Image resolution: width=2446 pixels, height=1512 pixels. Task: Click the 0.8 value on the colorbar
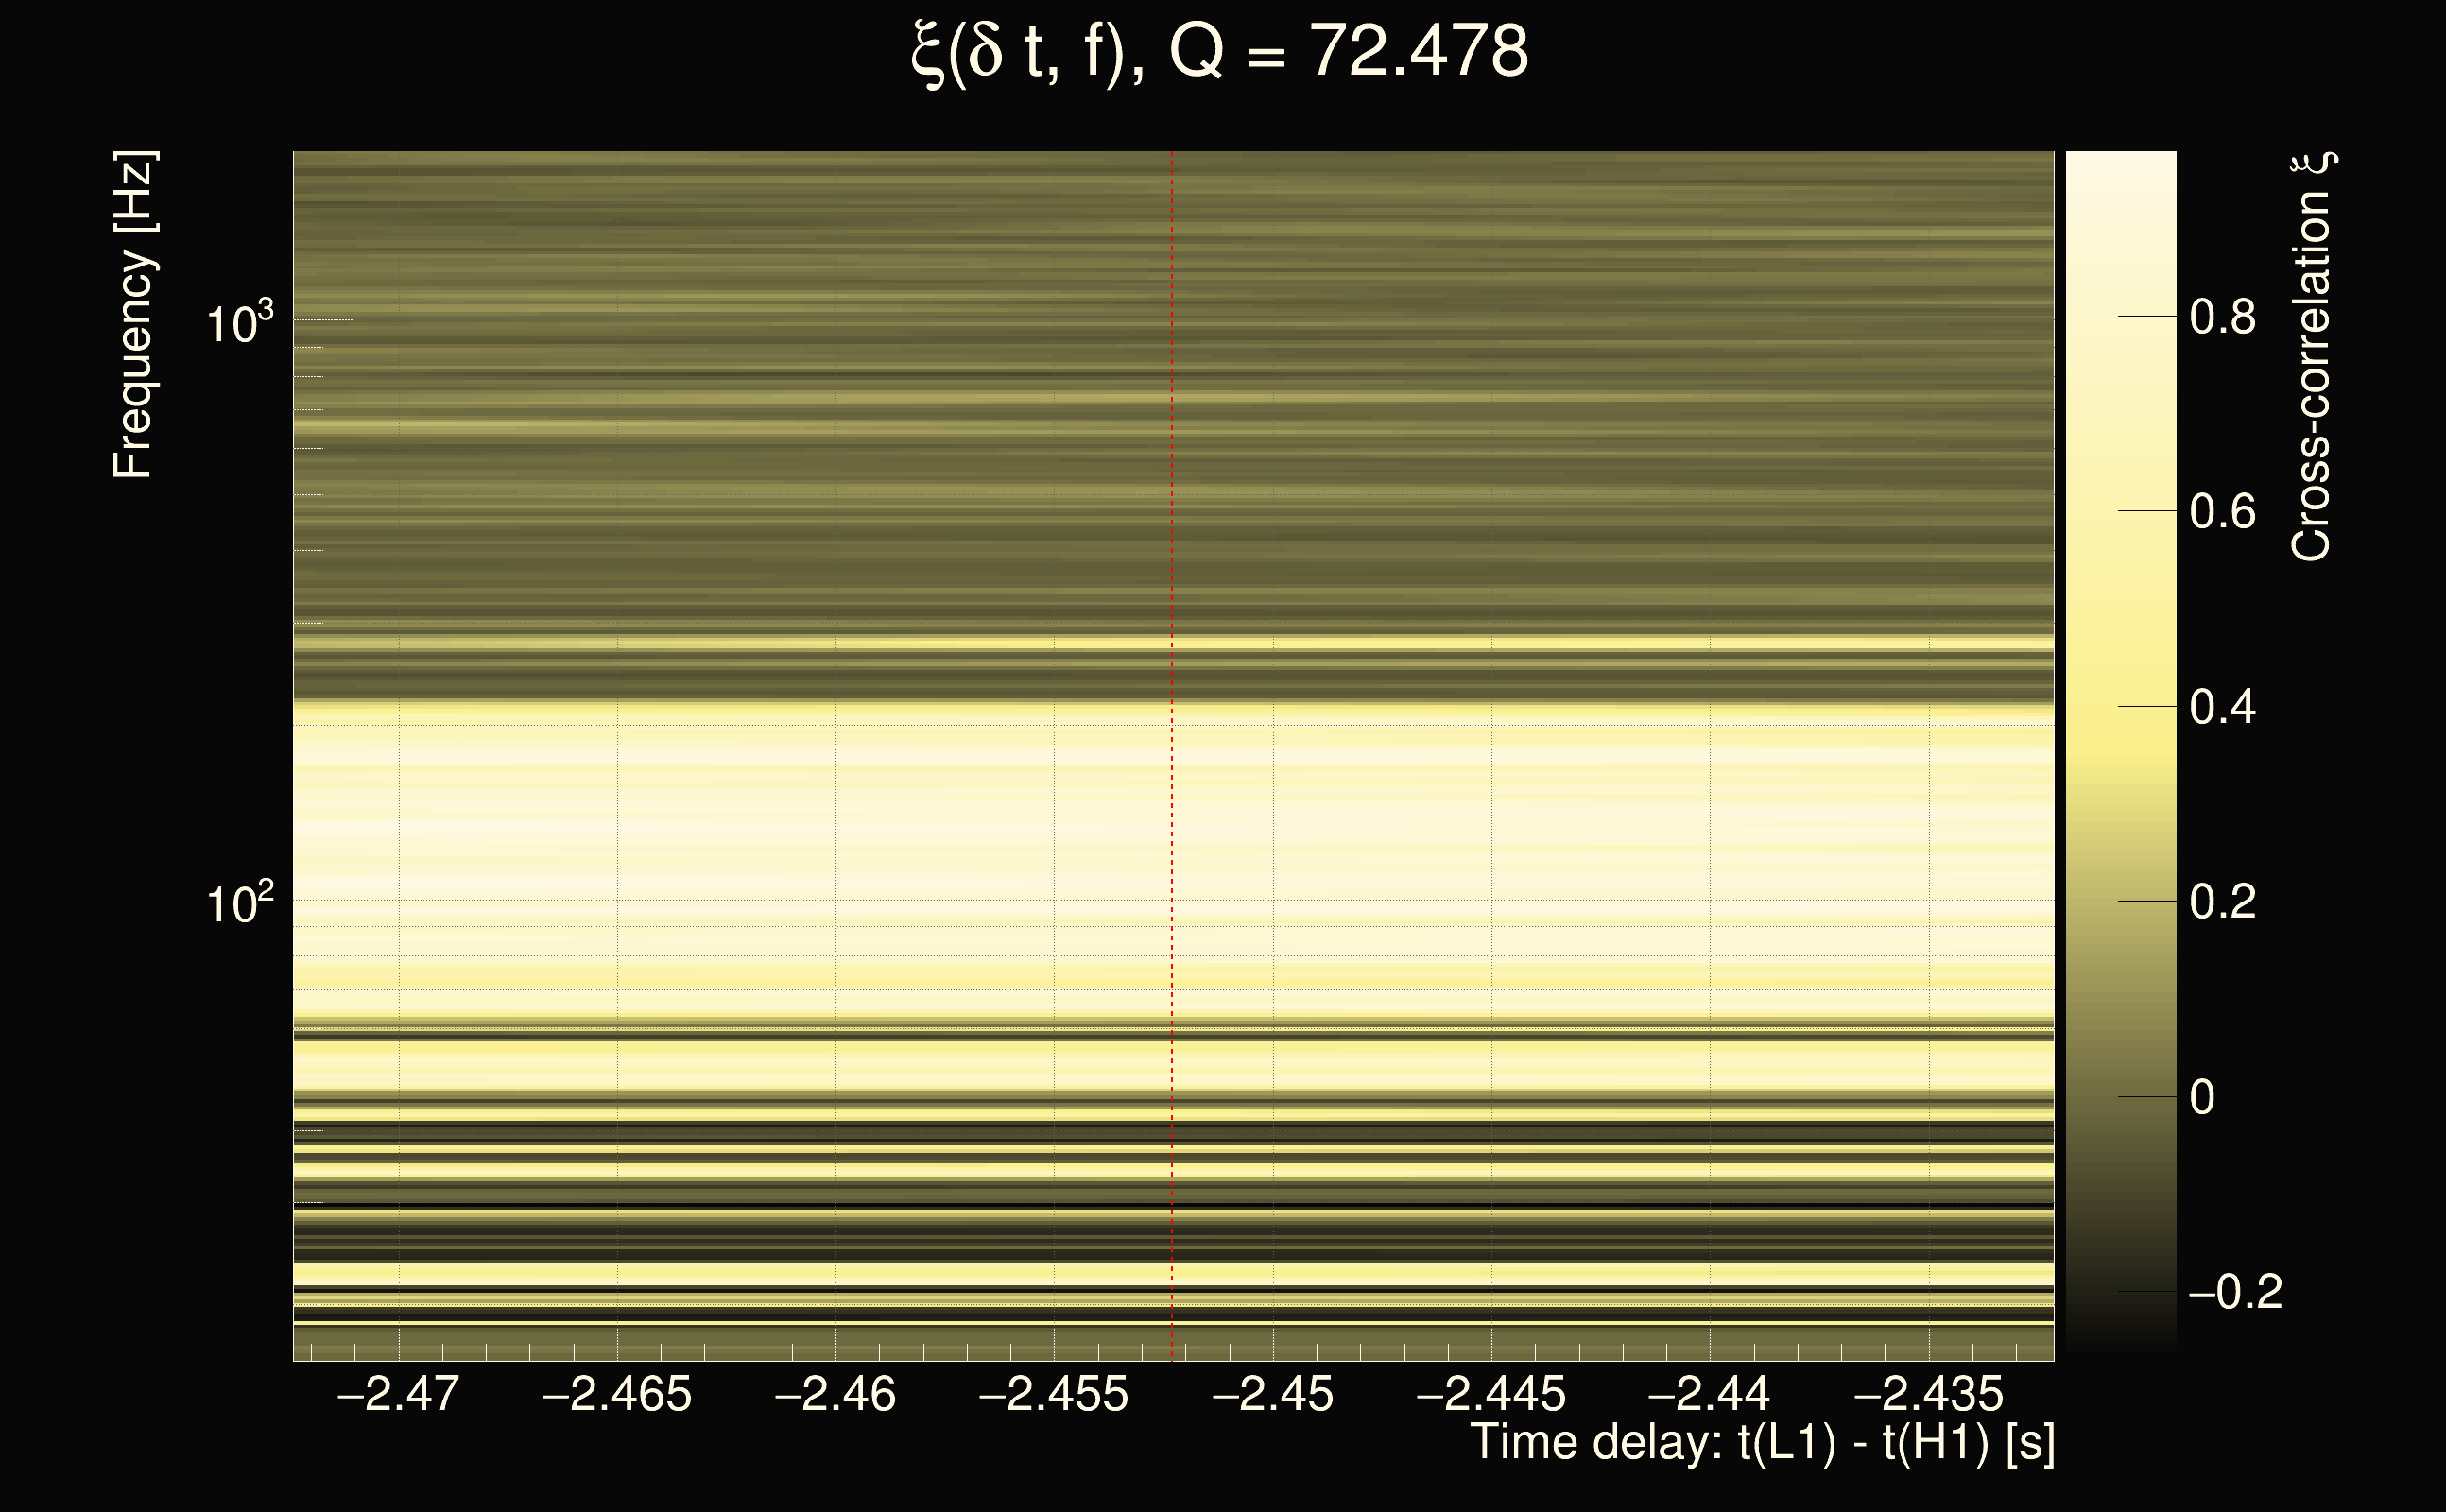click(x=2222, y=317)
